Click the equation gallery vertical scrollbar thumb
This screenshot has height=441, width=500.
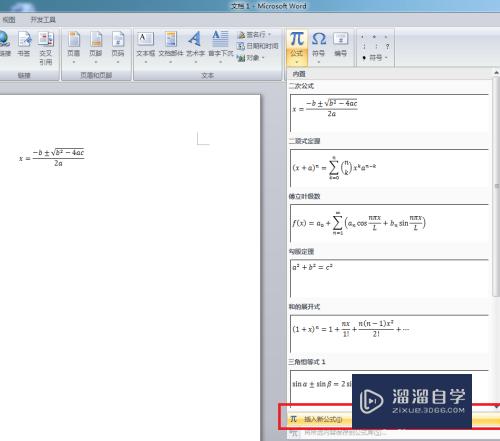pyautogui.click(x=496, y=186)
